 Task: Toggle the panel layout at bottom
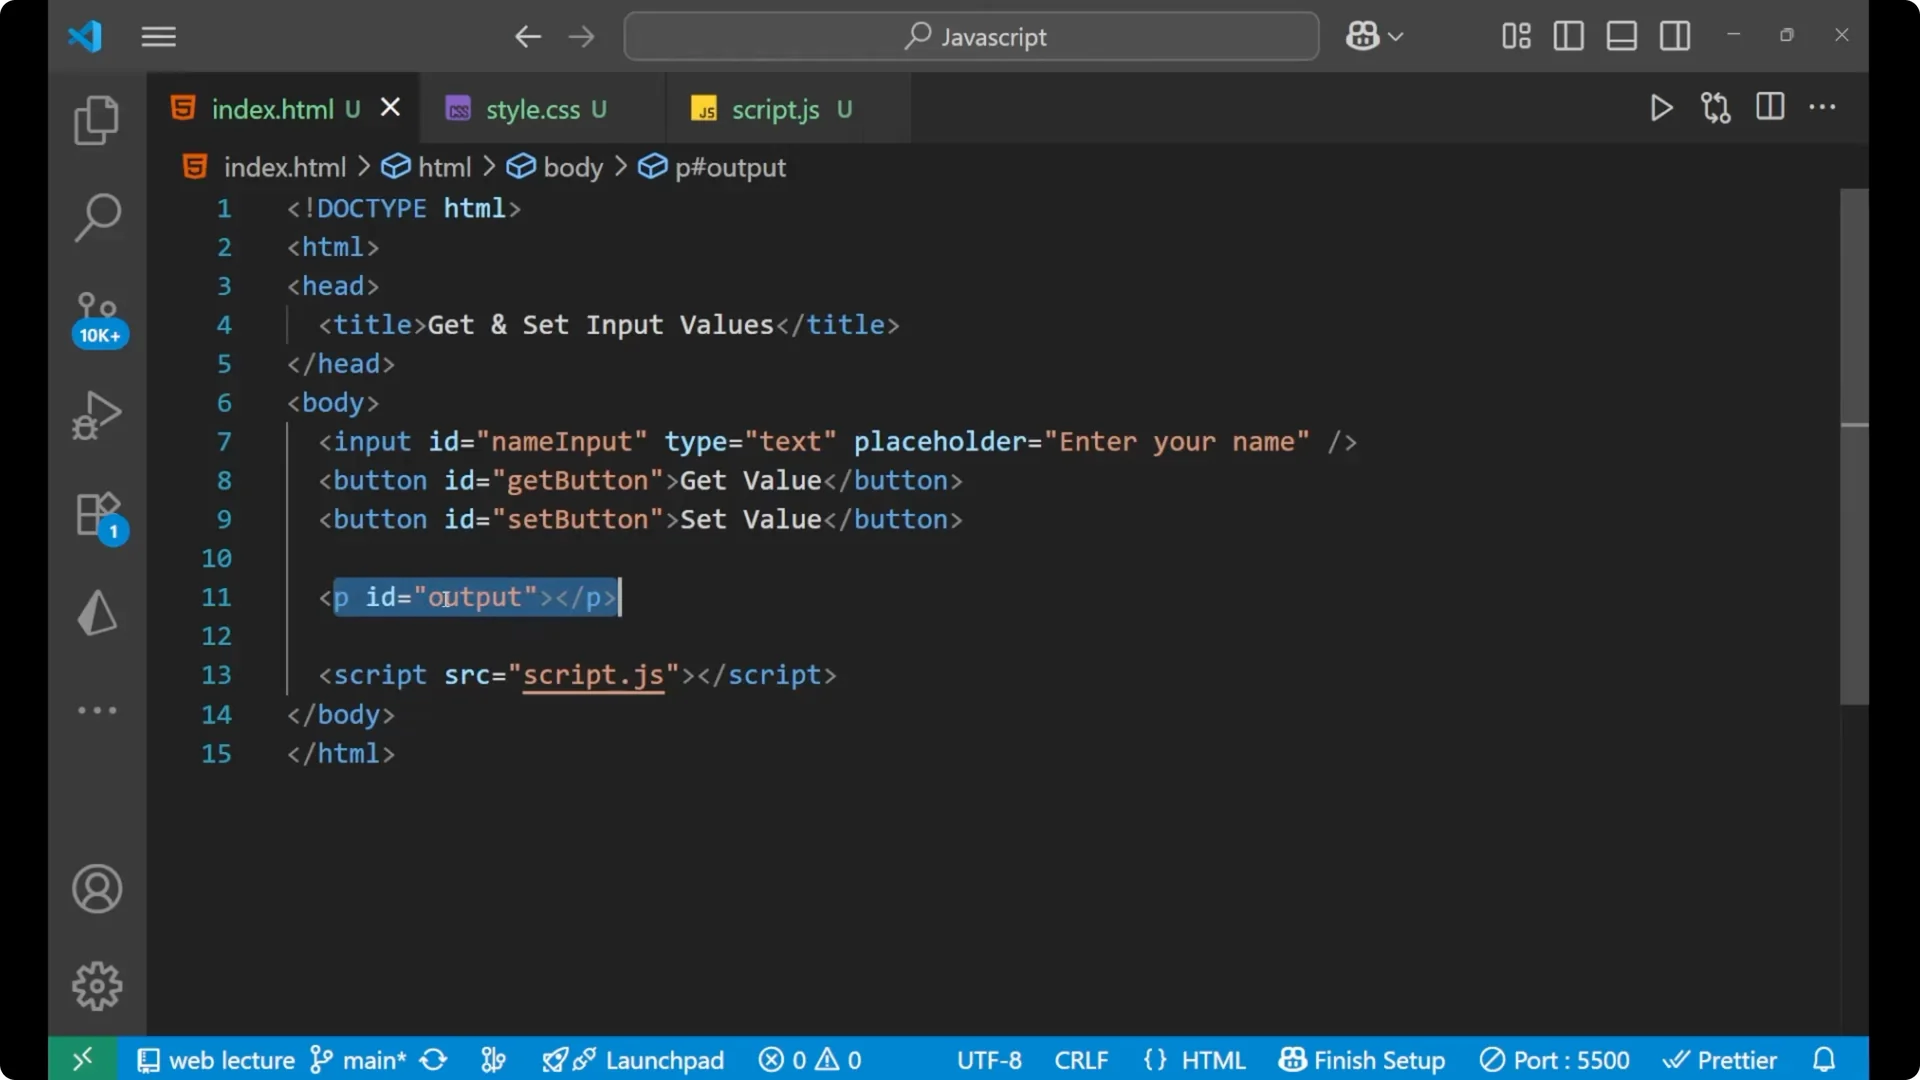click(x=1621, y=36)
